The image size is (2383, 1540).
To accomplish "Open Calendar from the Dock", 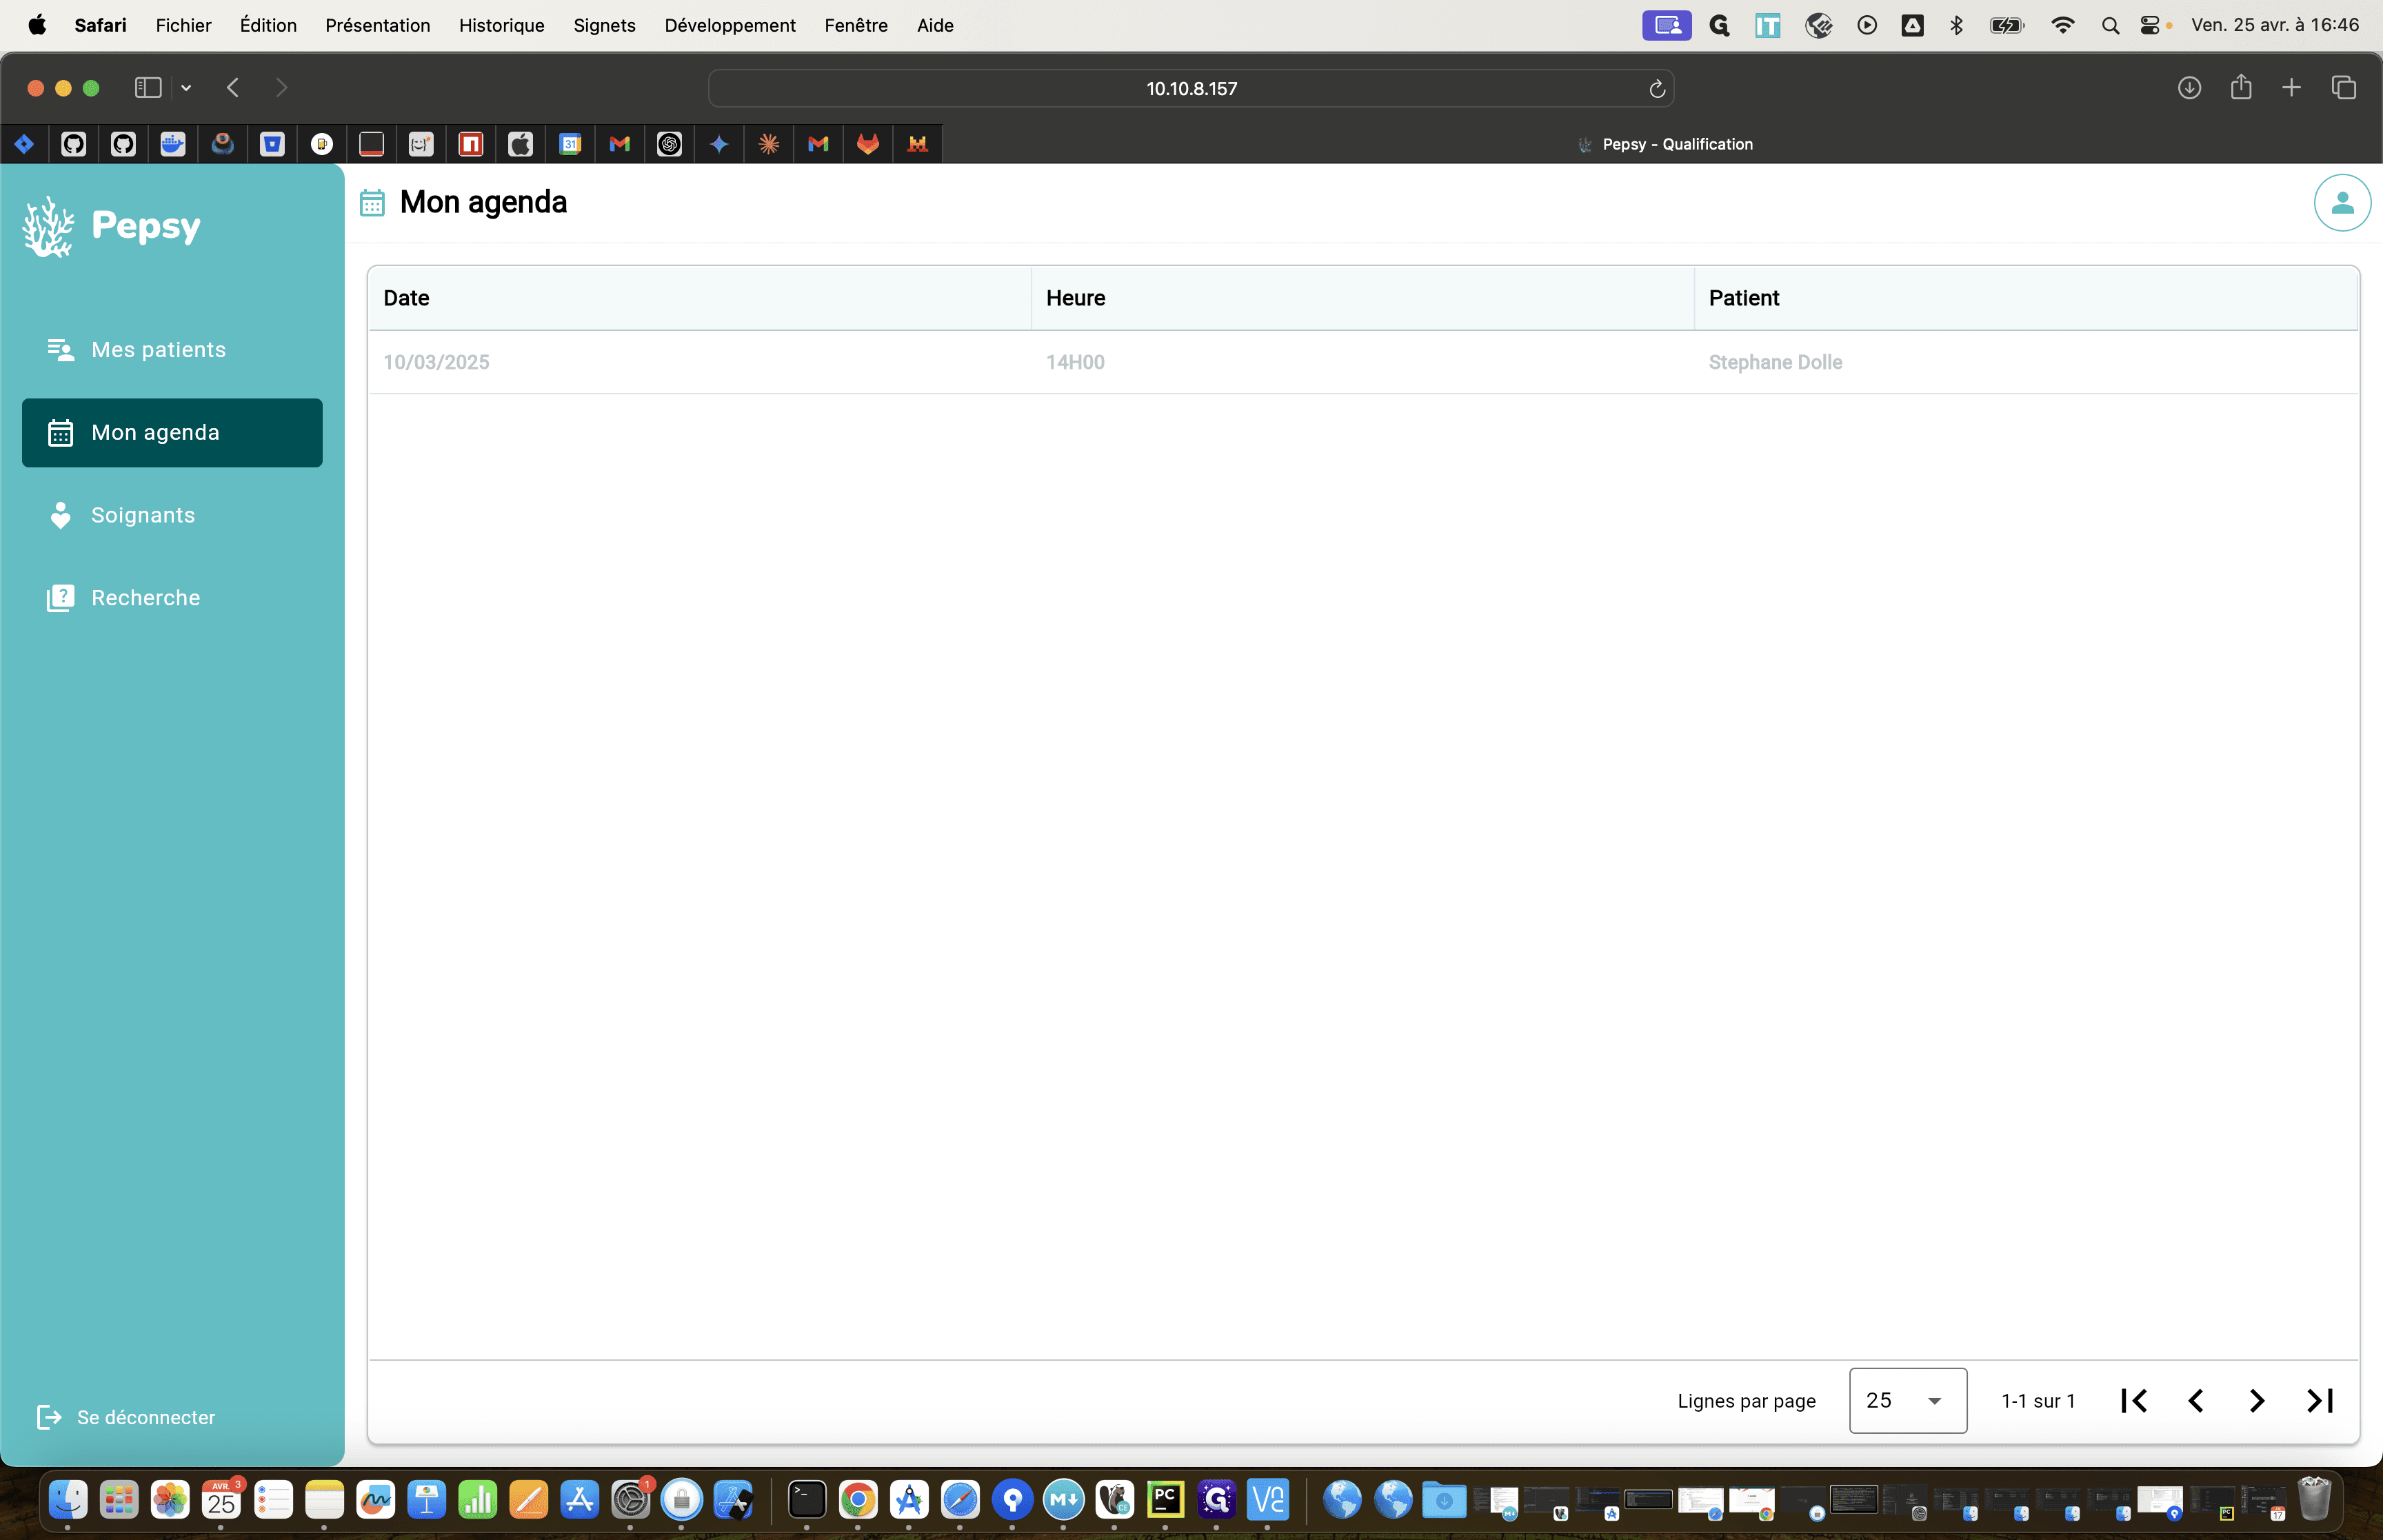I will coord(221,1500).
